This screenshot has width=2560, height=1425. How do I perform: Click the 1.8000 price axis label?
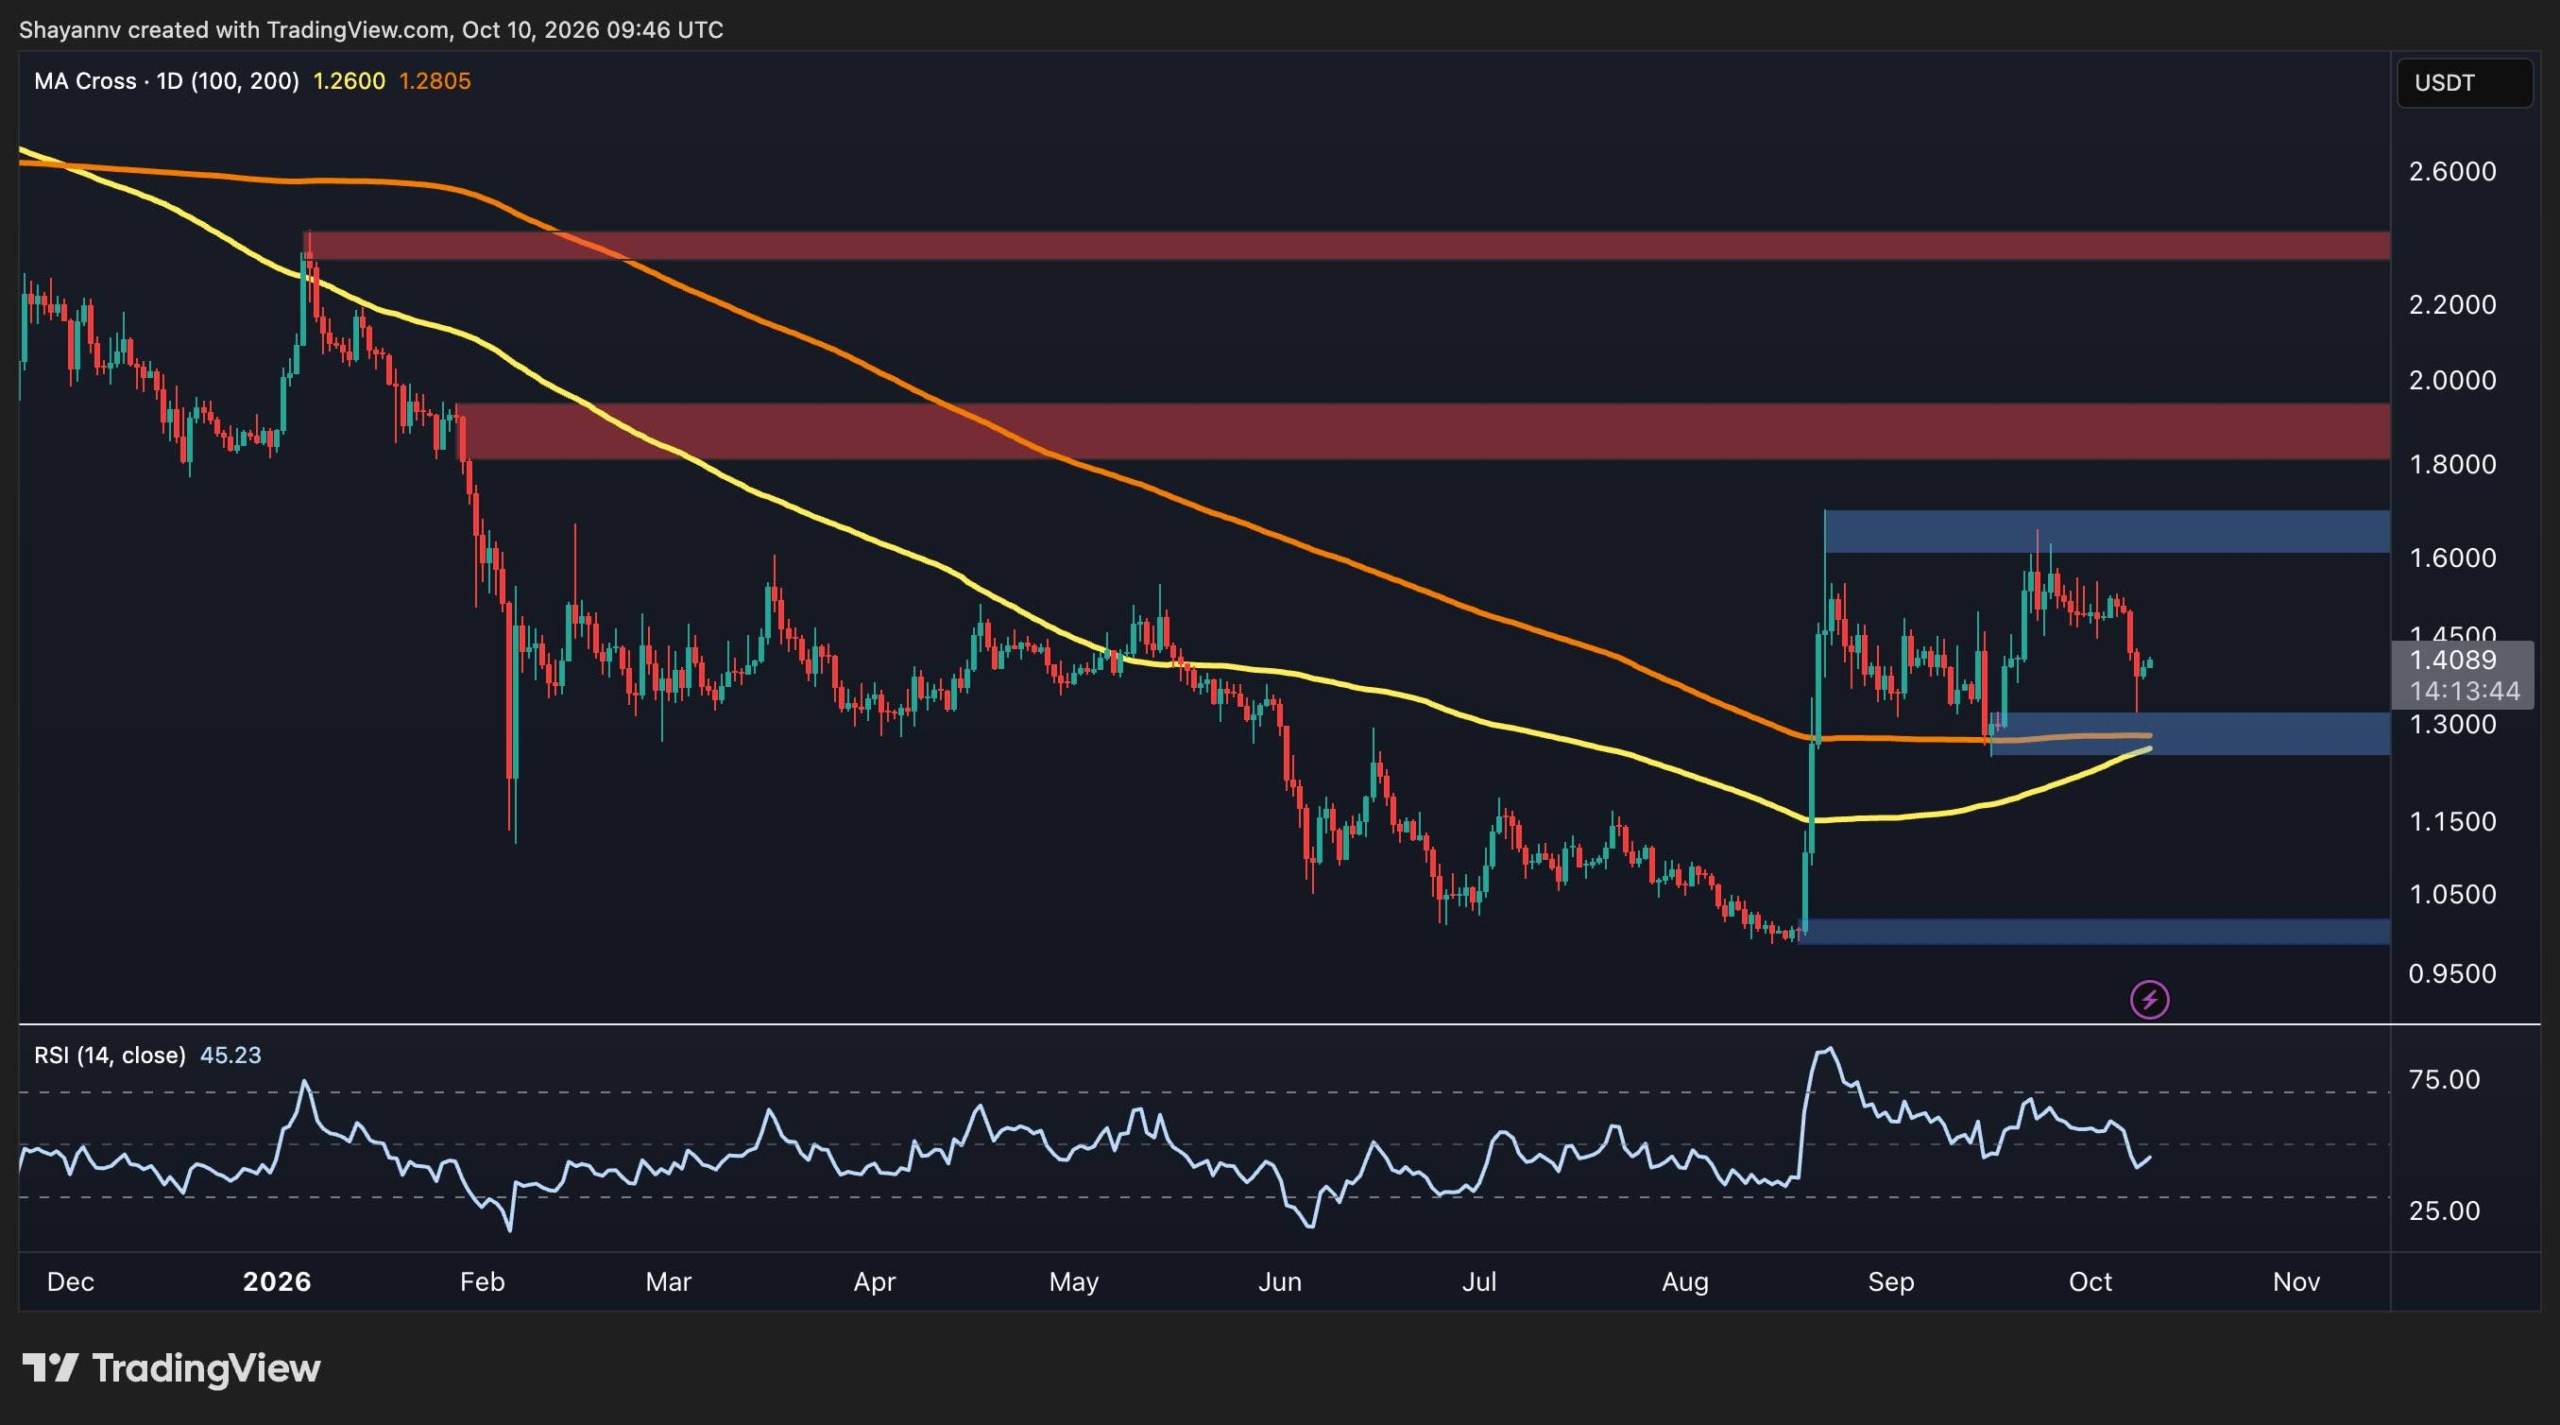click(x=2452, y=464)
